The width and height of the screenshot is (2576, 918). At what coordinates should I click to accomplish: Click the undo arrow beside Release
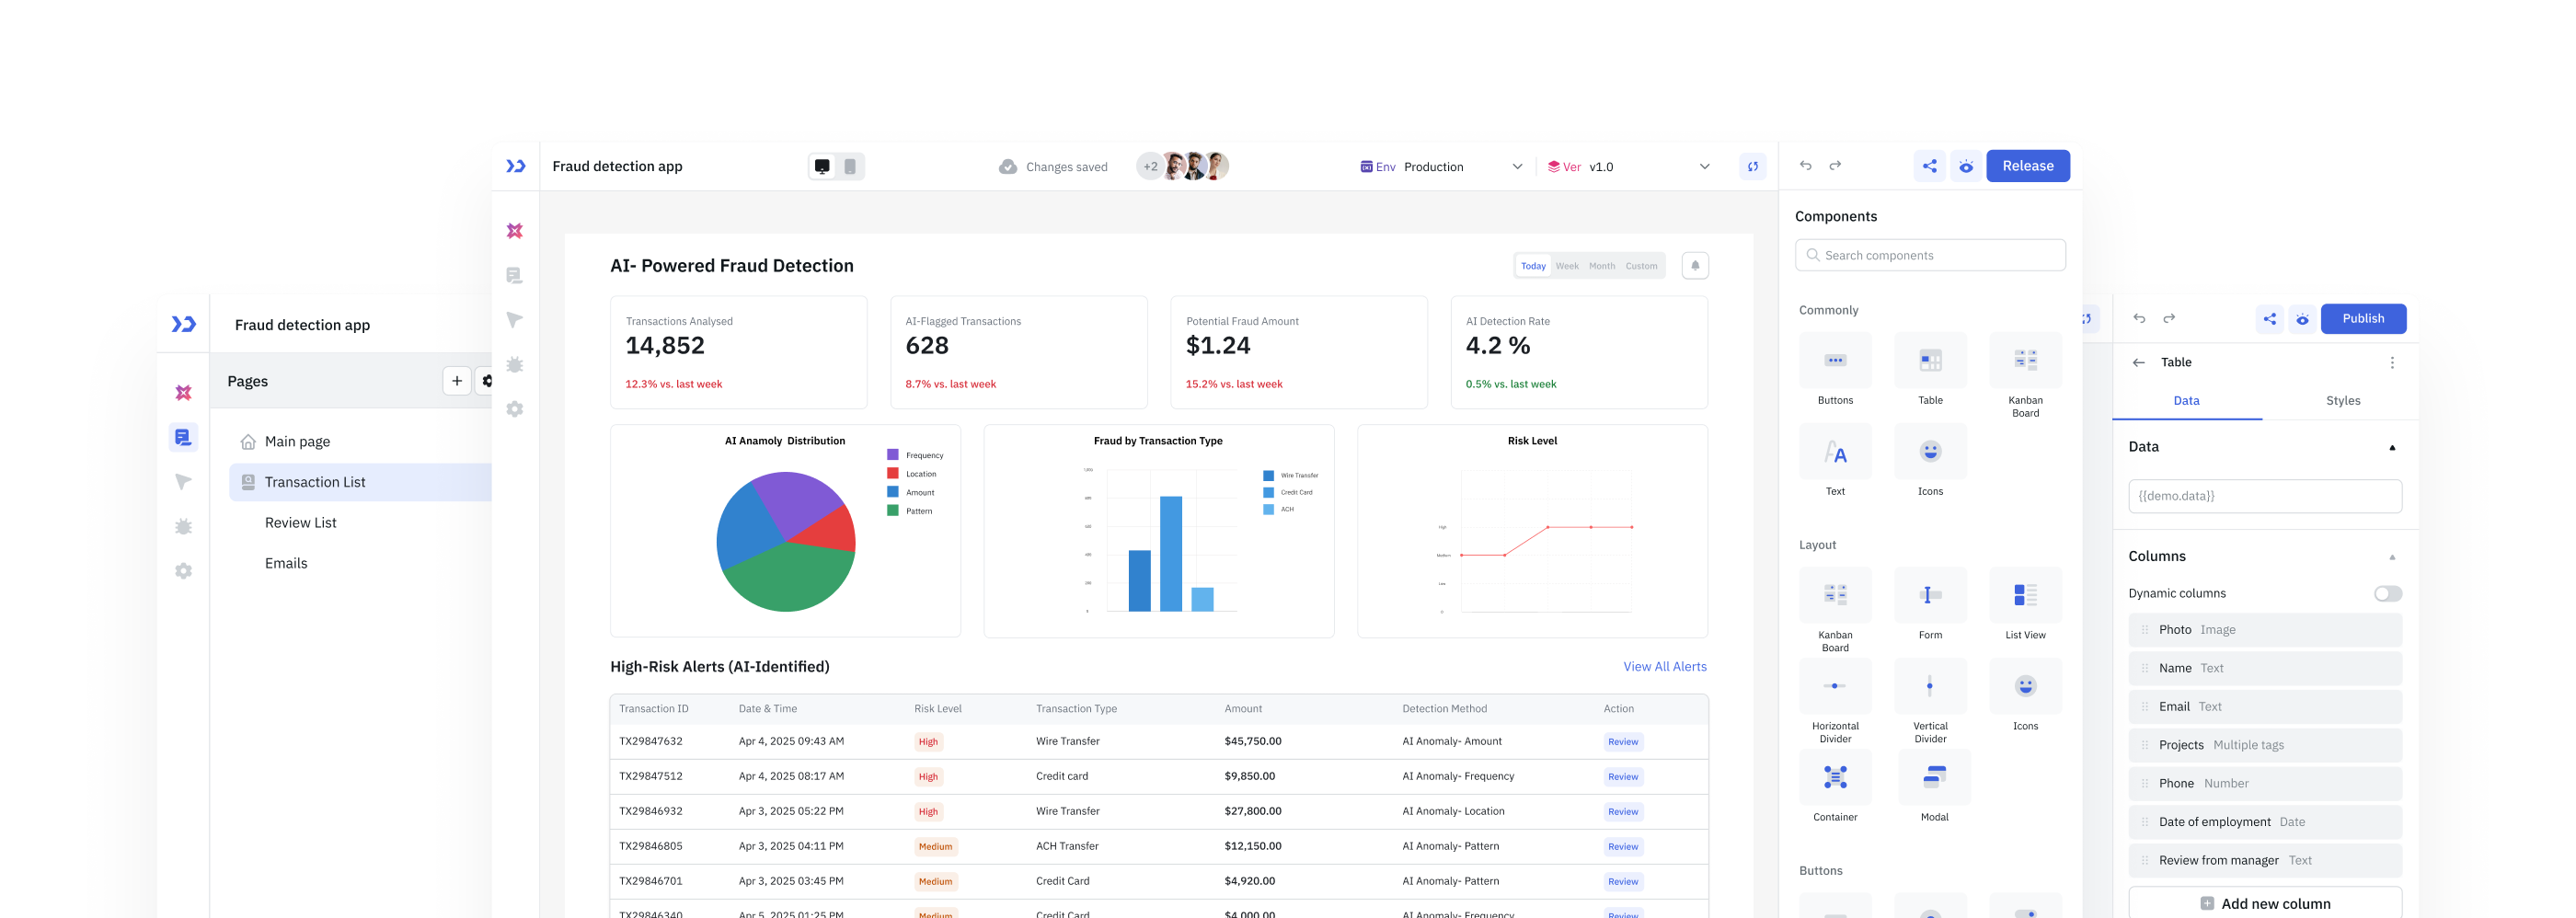(x=1805, y=166)
